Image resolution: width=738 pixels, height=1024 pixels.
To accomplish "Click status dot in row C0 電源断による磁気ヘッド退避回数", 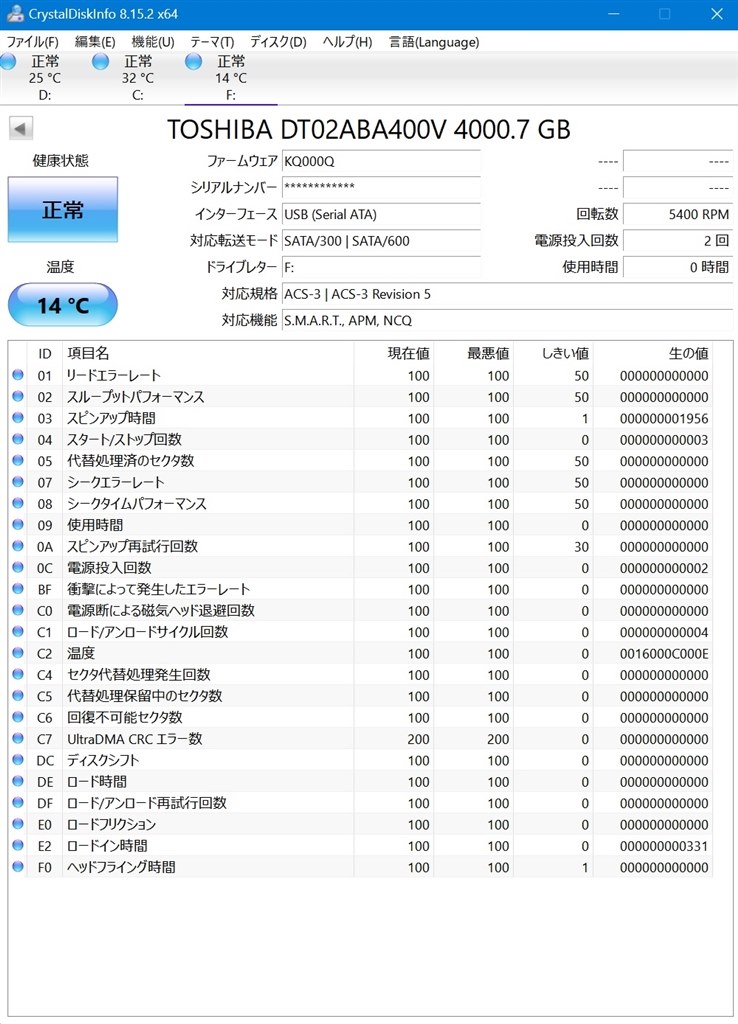I will pos(18,610).
